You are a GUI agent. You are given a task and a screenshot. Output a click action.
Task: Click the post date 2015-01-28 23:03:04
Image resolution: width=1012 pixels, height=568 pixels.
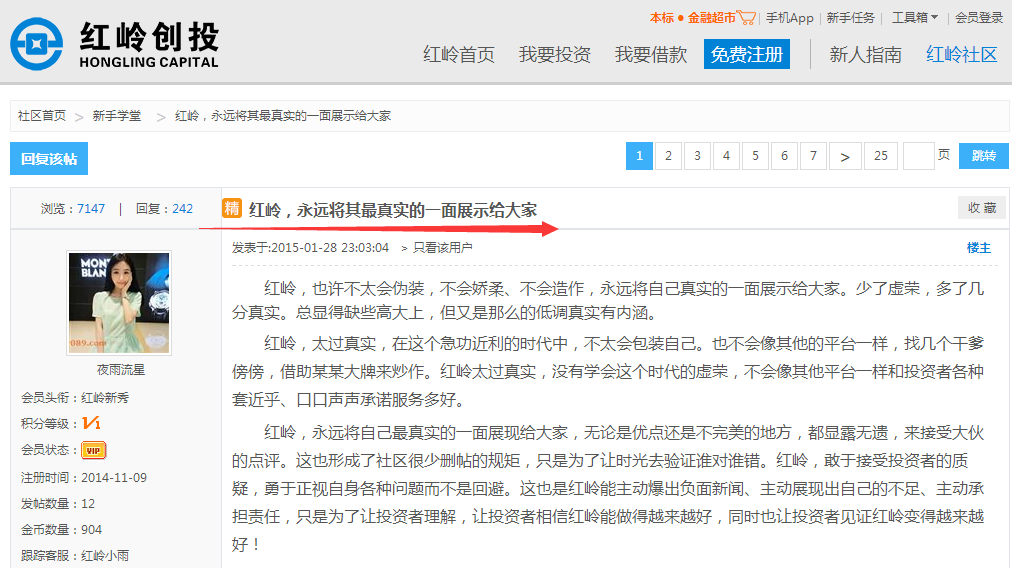point(330,248)
